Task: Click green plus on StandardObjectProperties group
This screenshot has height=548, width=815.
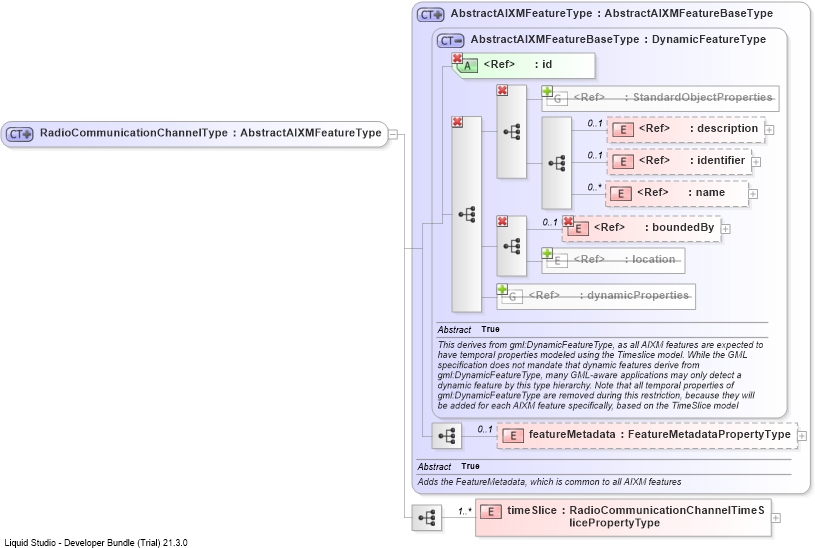Action: pyautogui.click(x=547, y=92)
